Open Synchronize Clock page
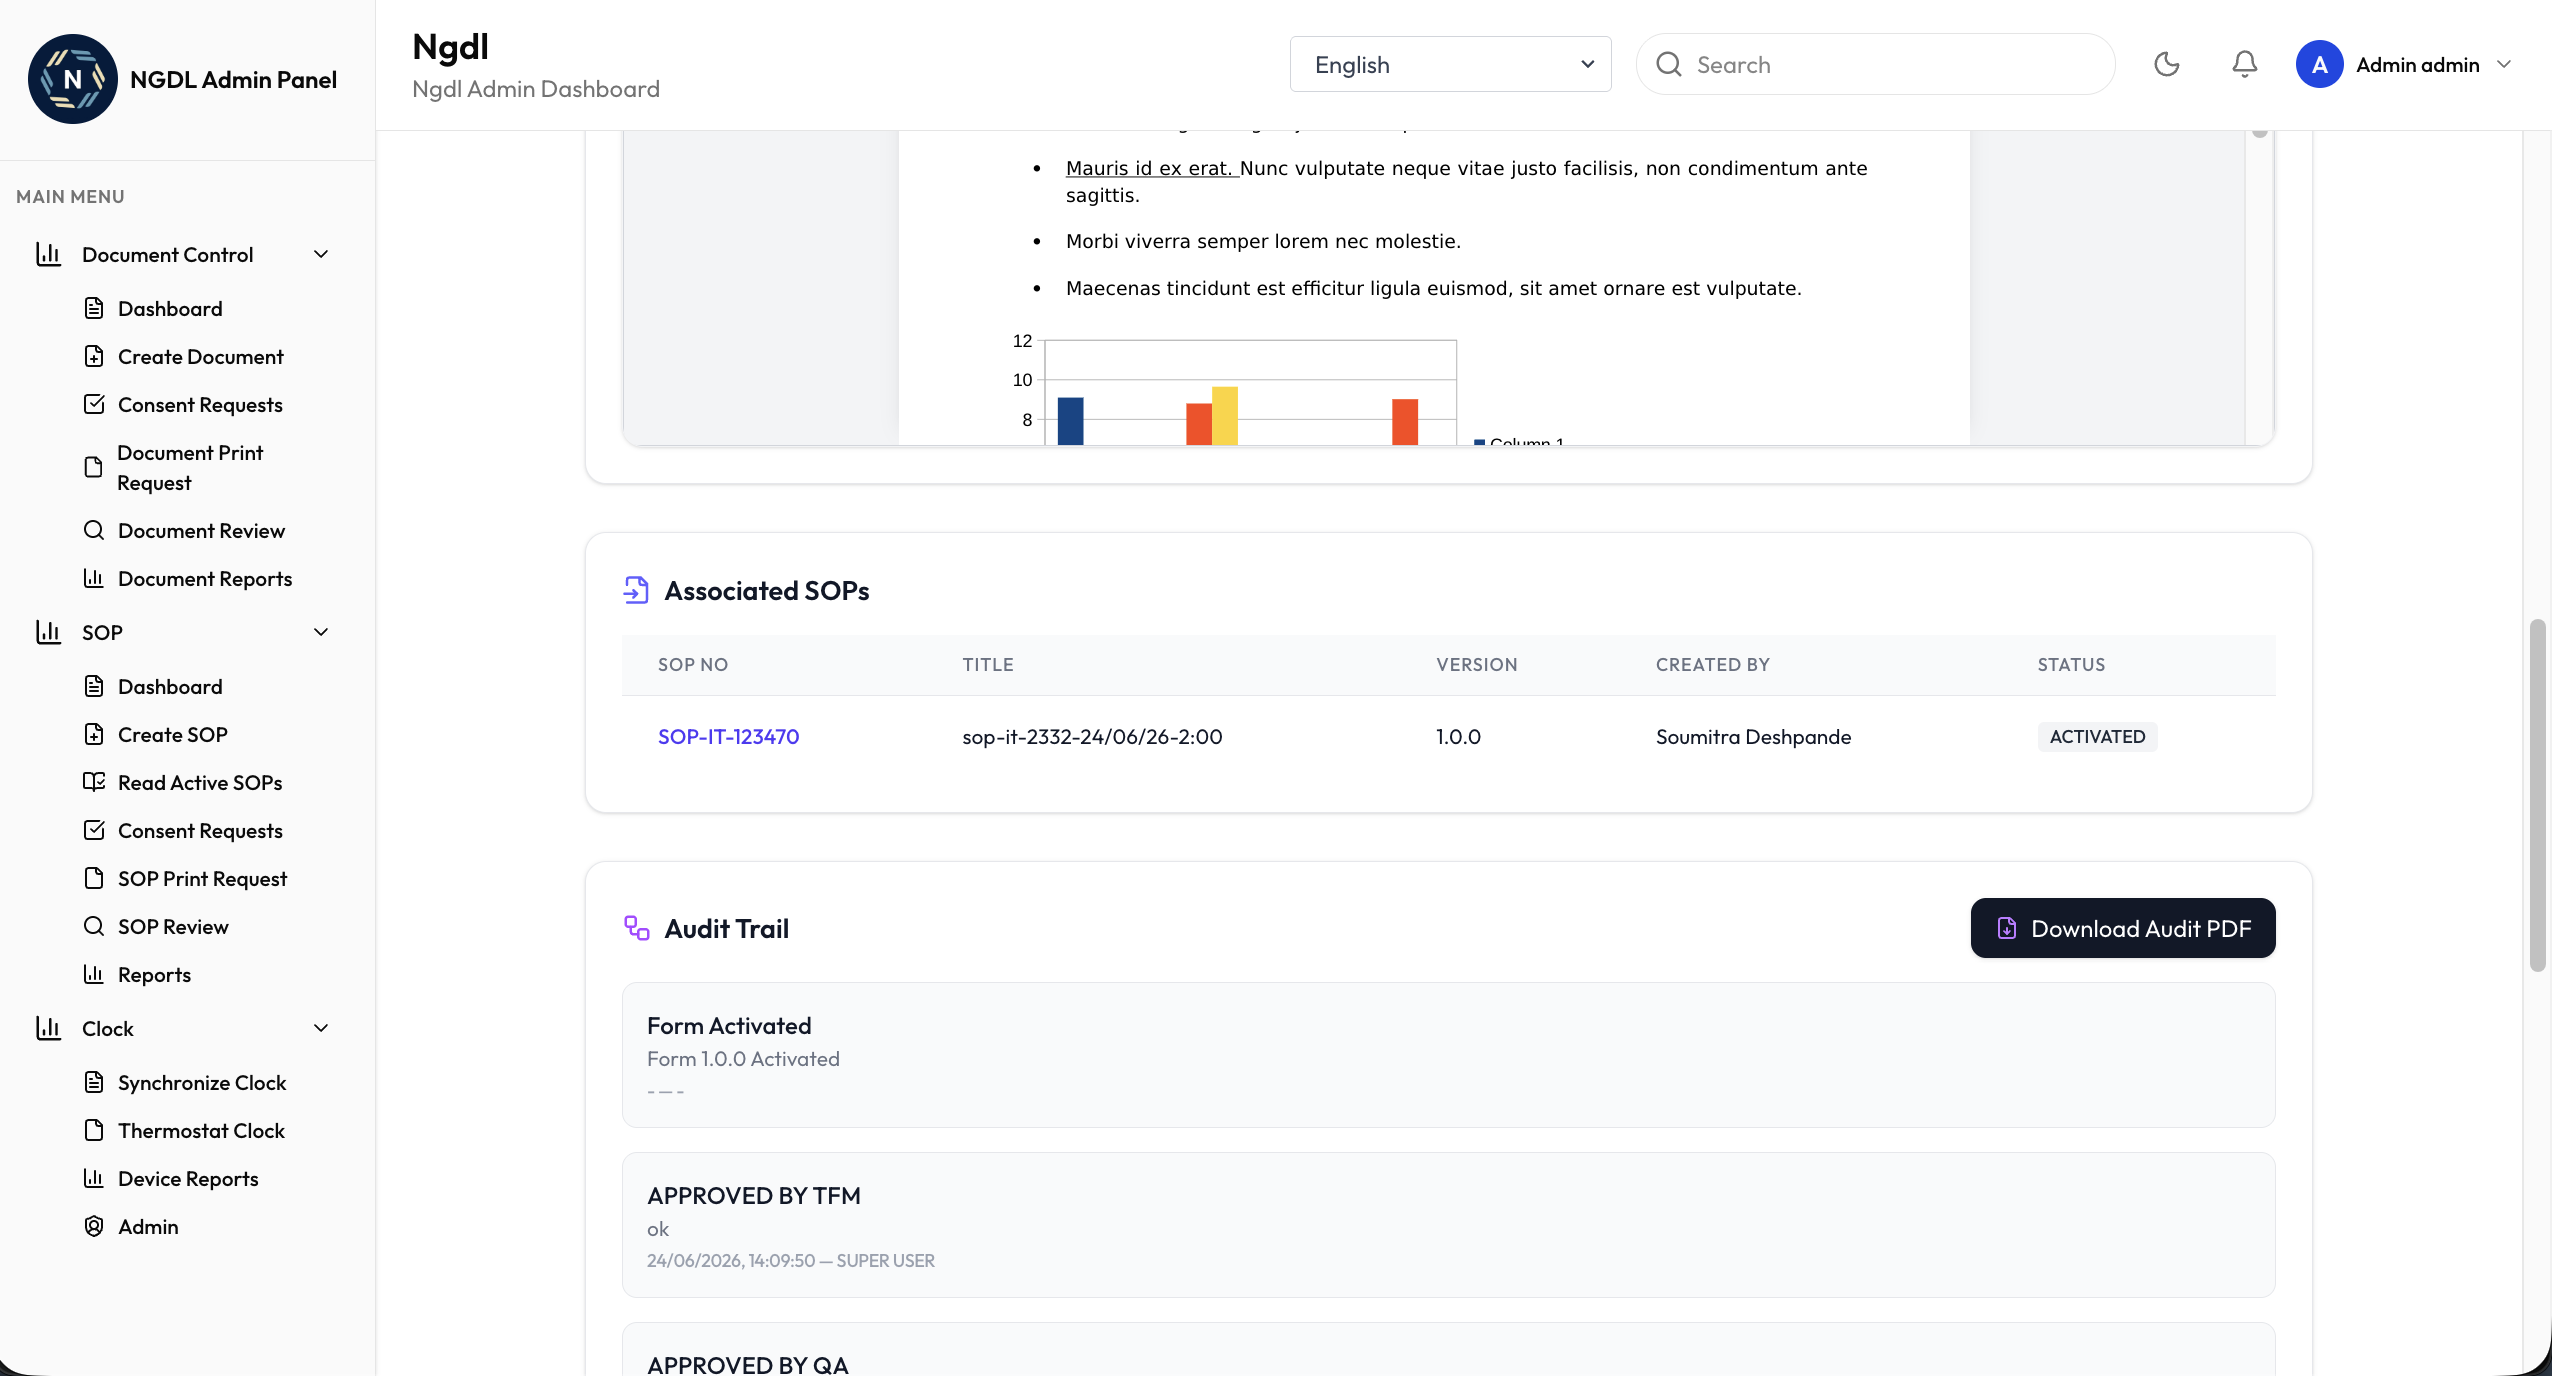 [202, 1082]
